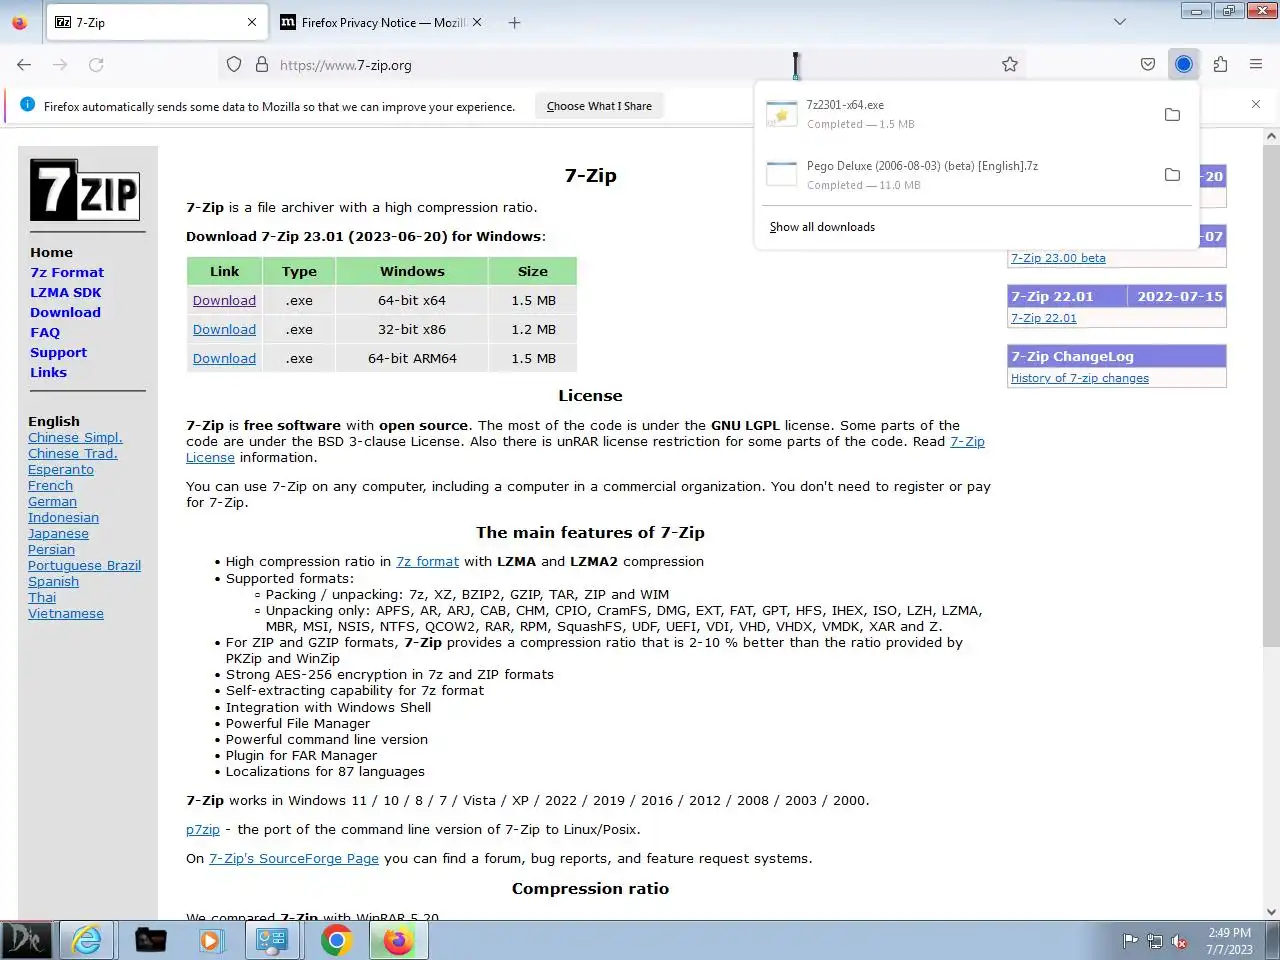This screenshot has height=960, width=1280.
Task: Switch to Indonesian language
Action: 63,517
